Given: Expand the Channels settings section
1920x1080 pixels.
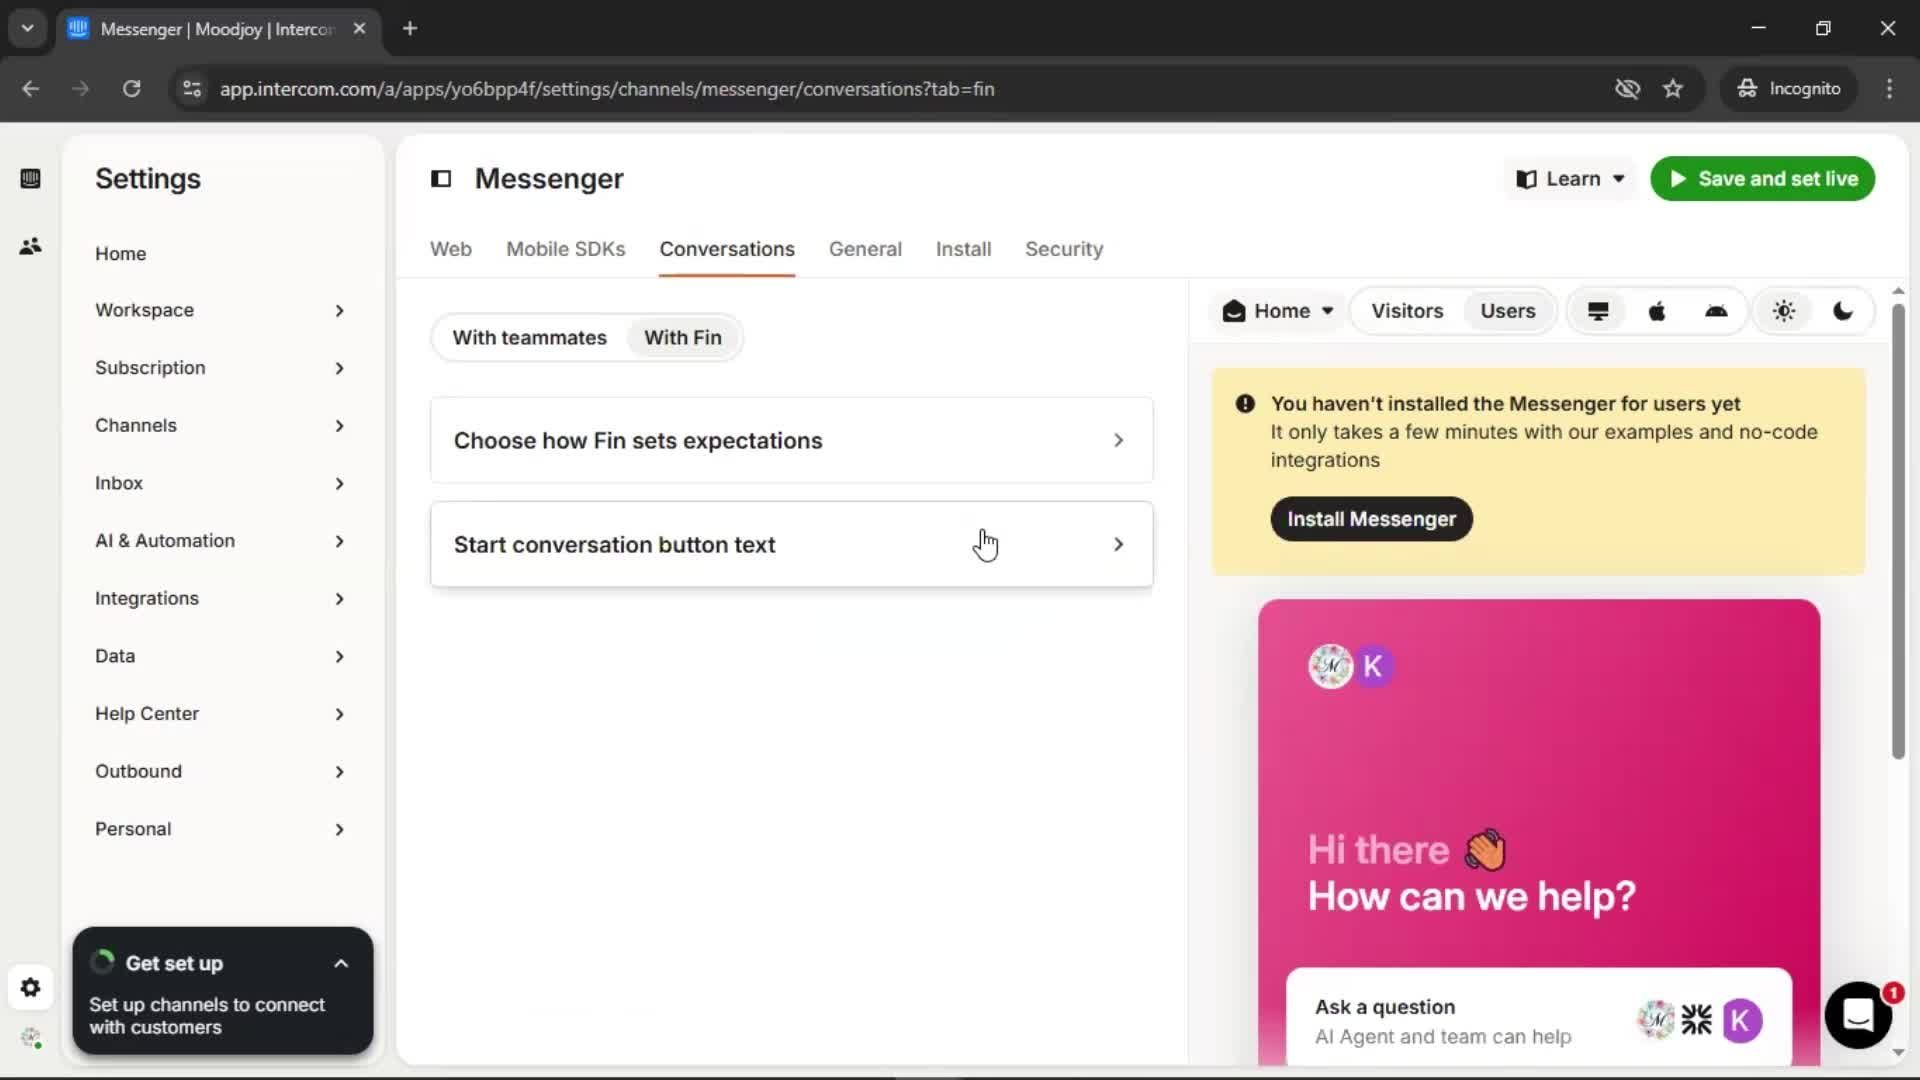Looking at the screenshot, I should pos(221,426).
